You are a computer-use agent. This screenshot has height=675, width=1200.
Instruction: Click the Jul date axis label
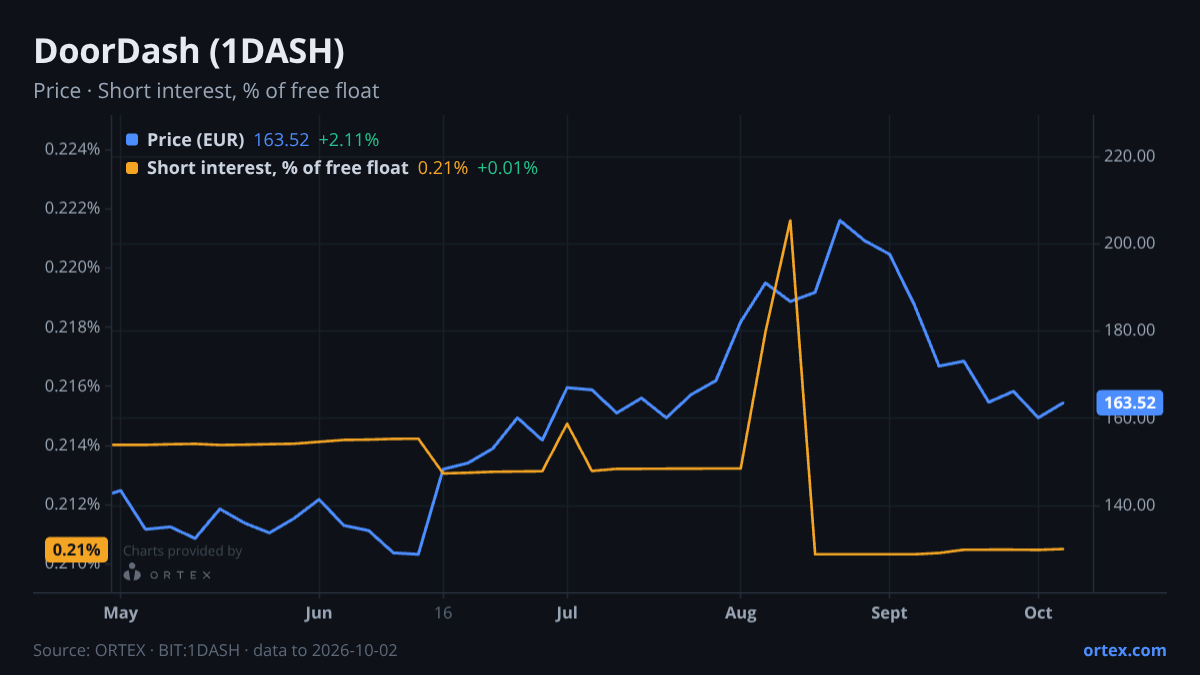pos(567,613)
